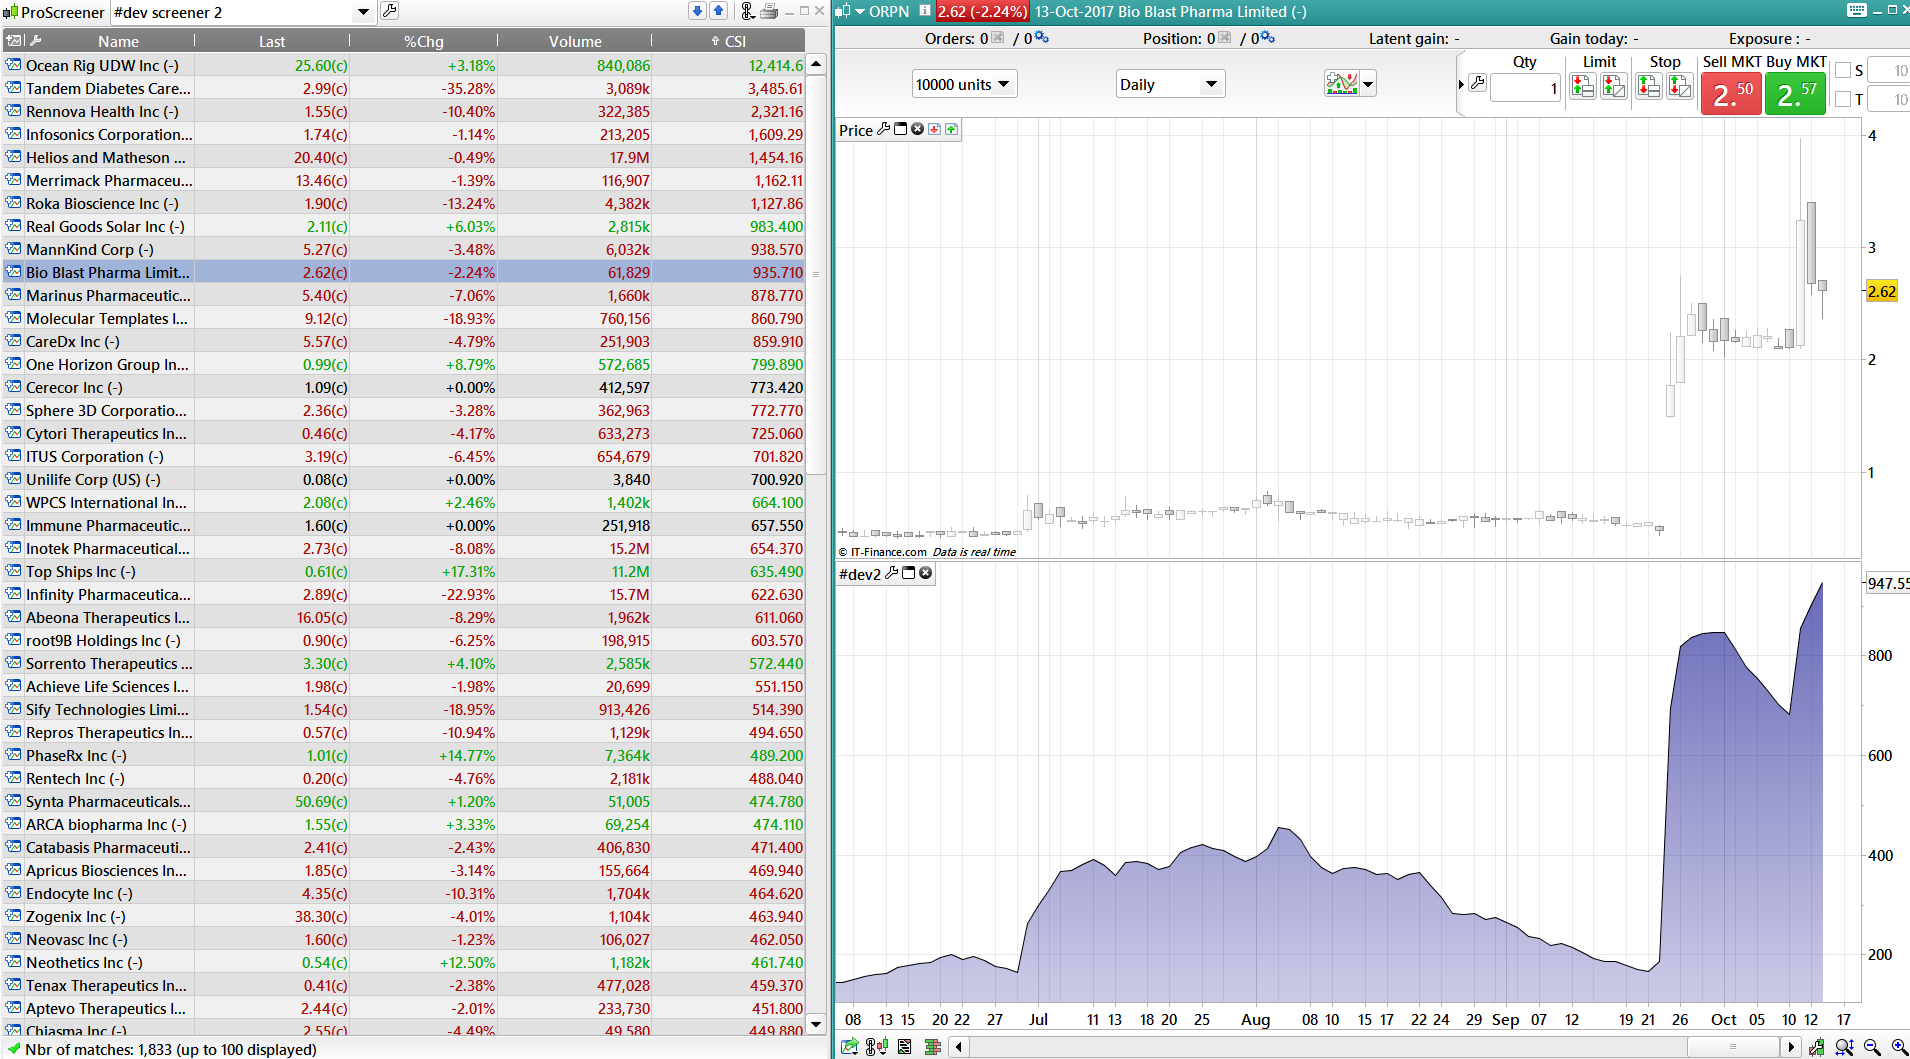
Task: Remove the Price panel with its X icon
Action: tap(917, 129)
